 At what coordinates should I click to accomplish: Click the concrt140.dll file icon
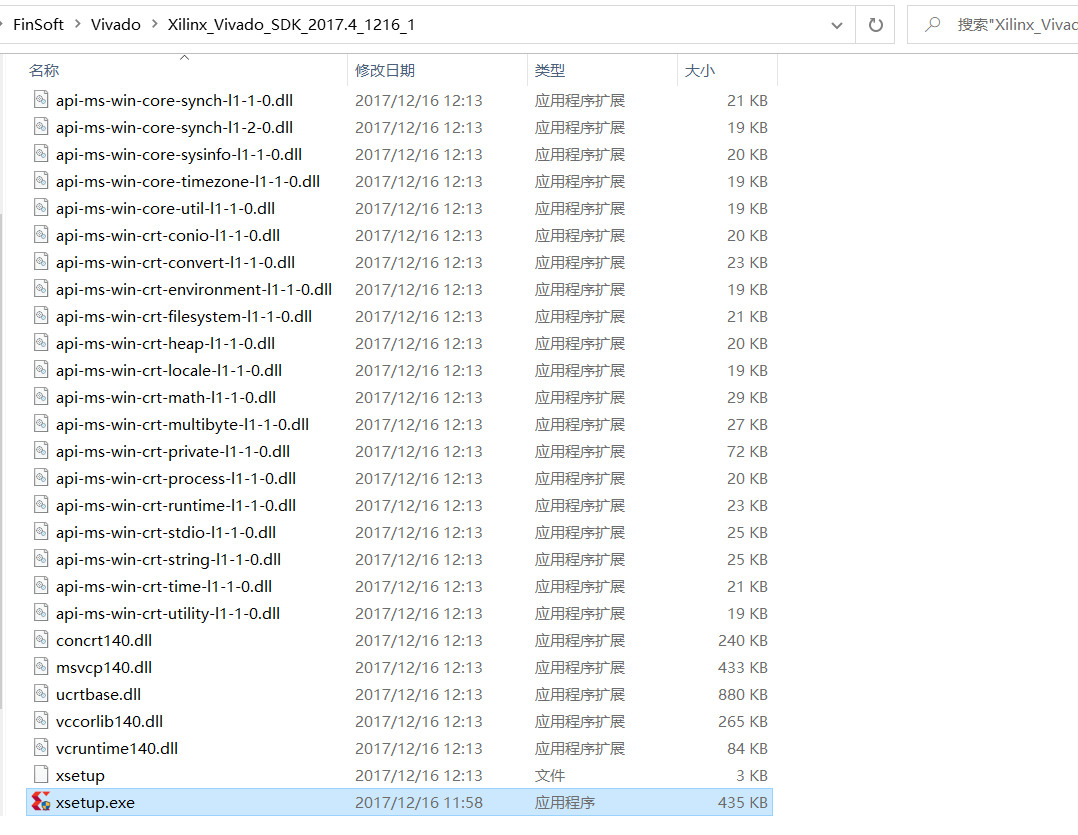pyautogui.click(x=41, y=640)
